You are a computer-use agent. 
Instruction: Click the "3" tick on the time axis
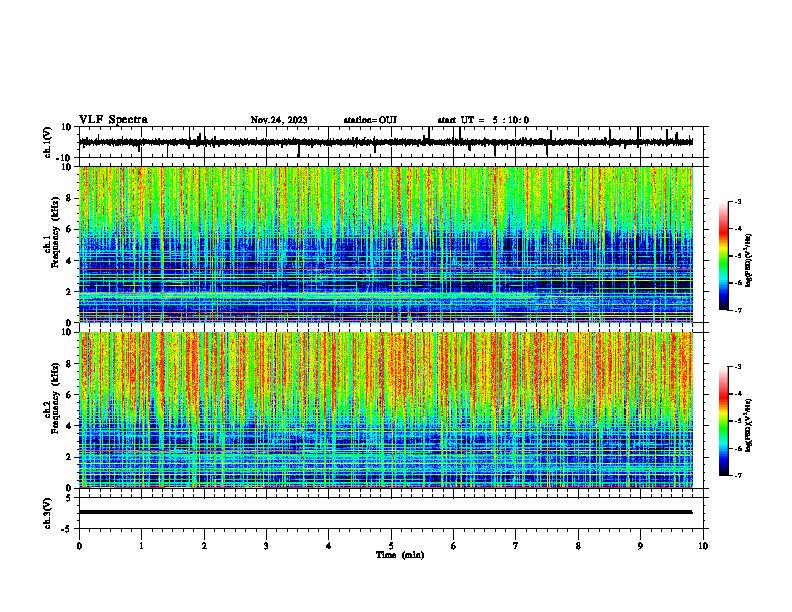266,546
